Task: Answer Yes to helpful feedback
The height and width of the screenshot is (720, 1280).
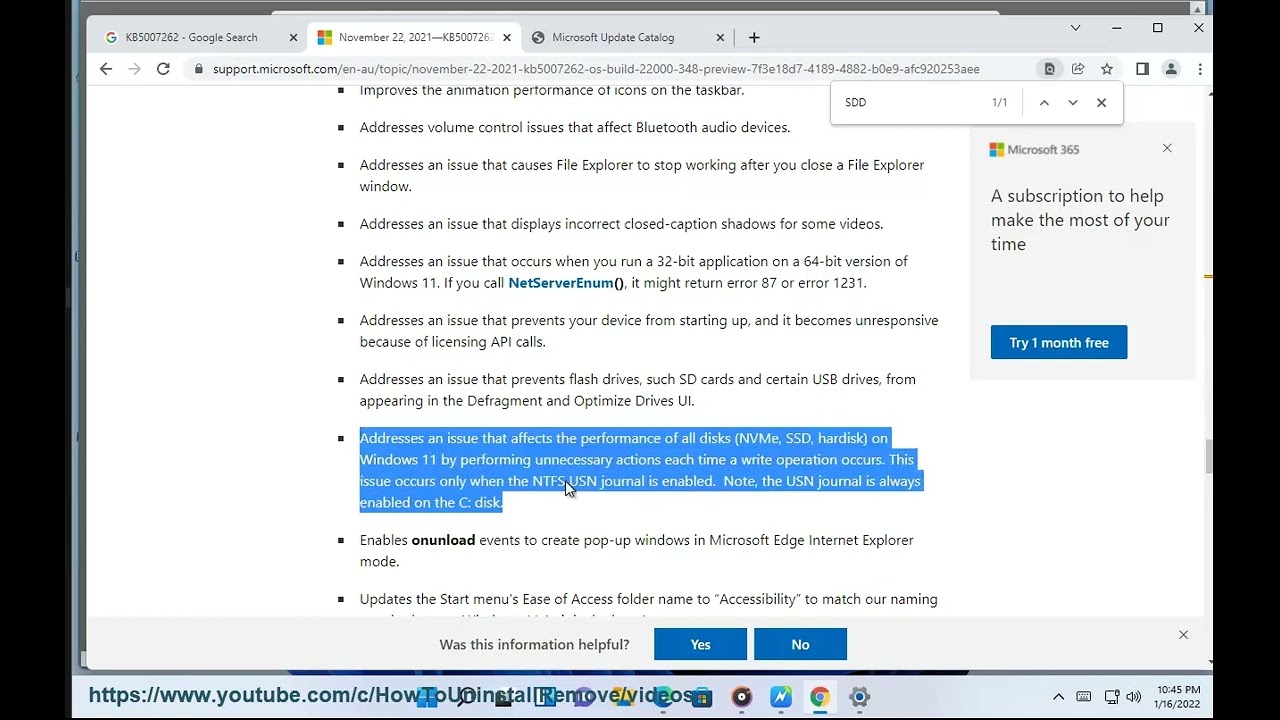Action: point(700,644)
